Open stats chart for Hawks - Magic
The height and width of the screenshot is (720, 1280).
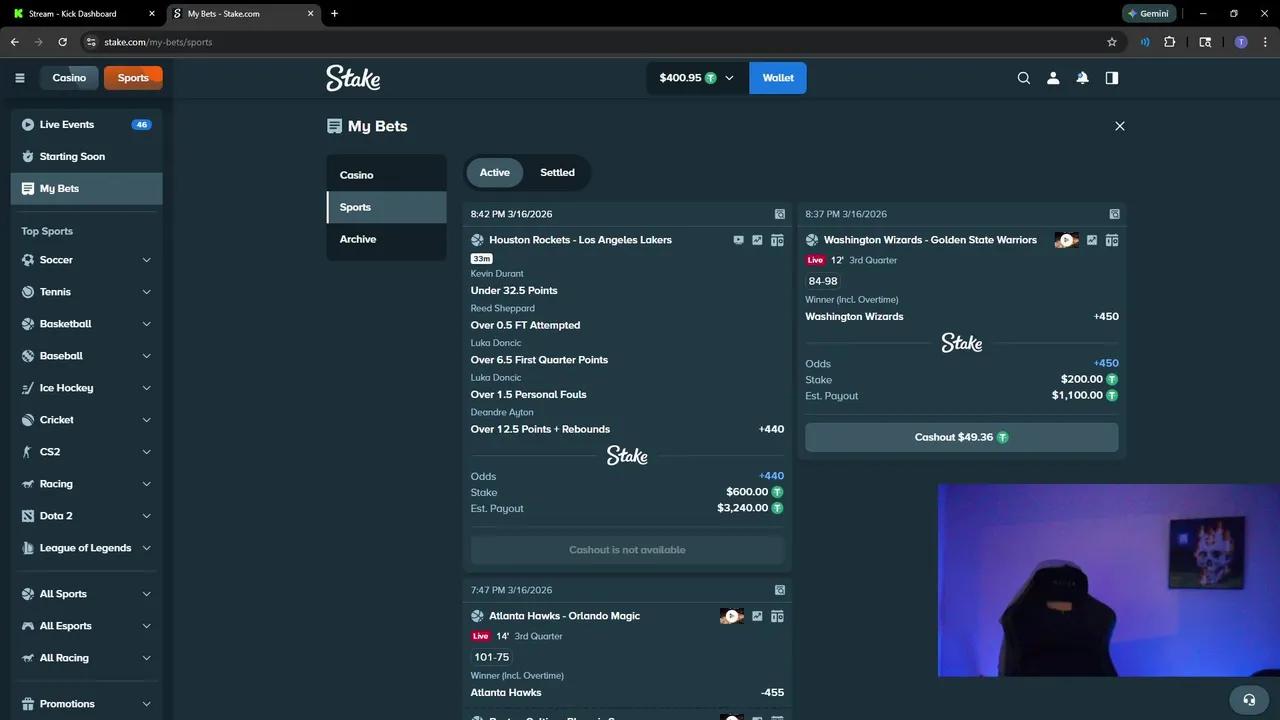tap(757, 616)
